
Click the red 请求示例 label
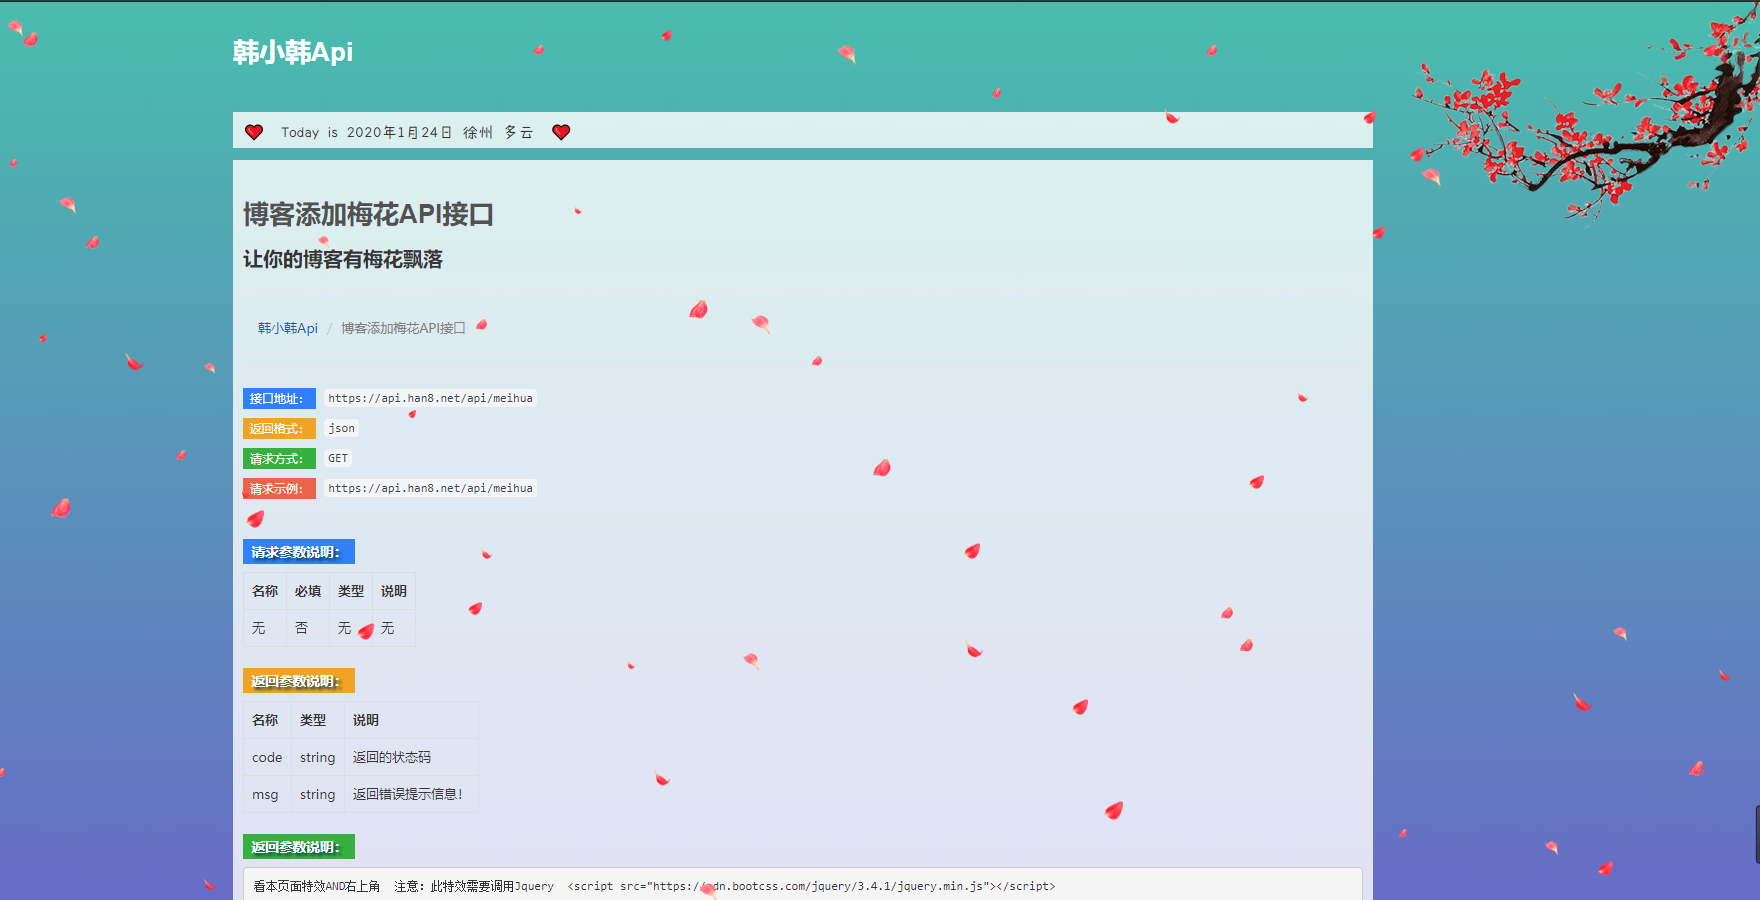[278, 489]
